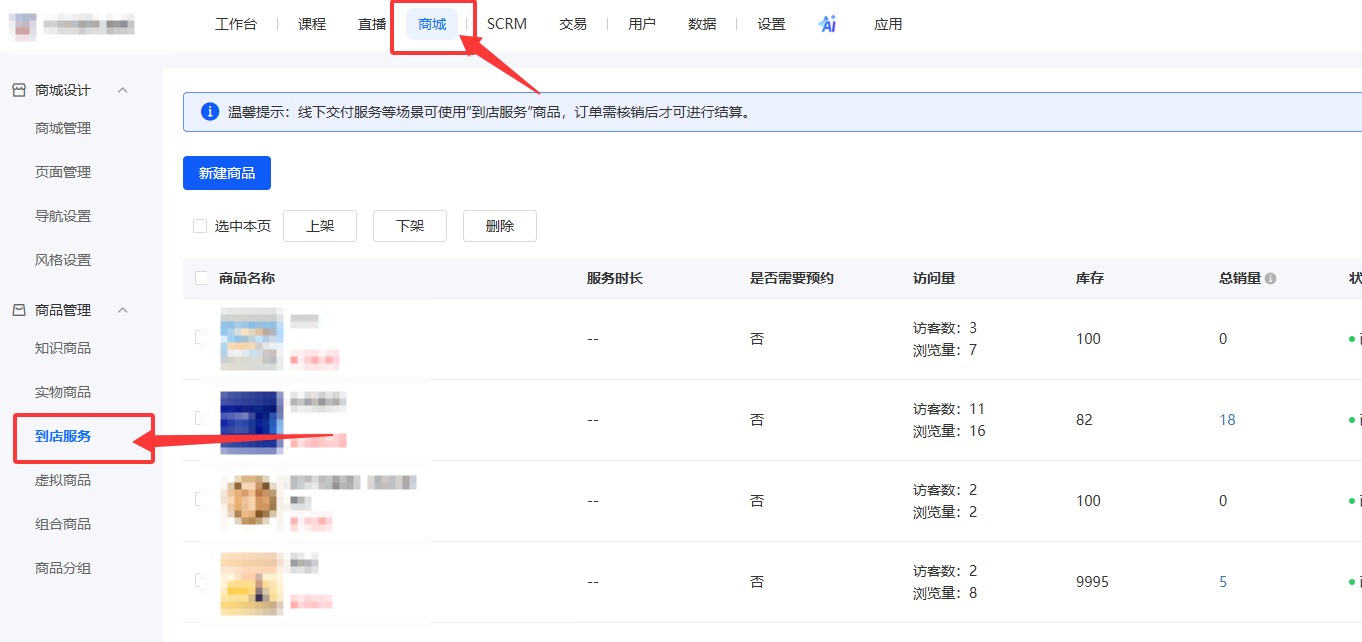Open 虚拟商品 in the sidebar

tap(63, 480)
